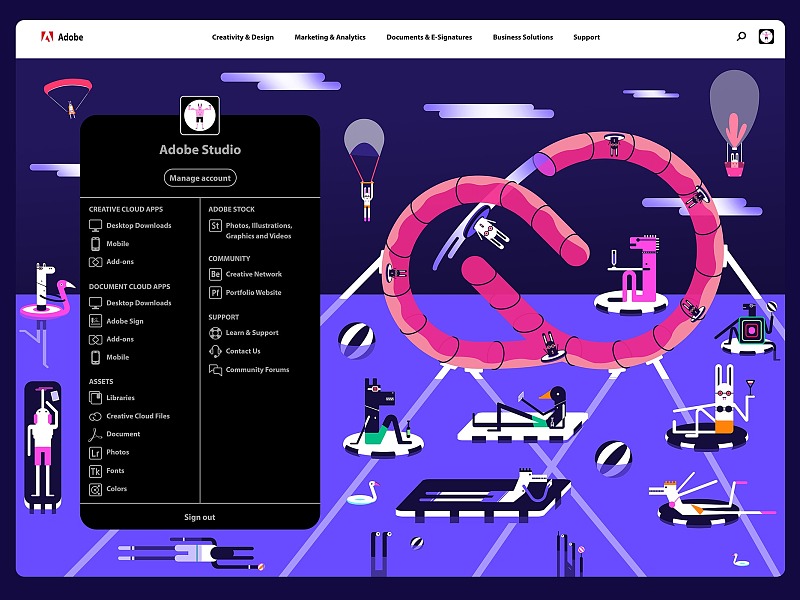
Task: Select the Lightroom Photos Lr icon
Action: tap(96, 453)
